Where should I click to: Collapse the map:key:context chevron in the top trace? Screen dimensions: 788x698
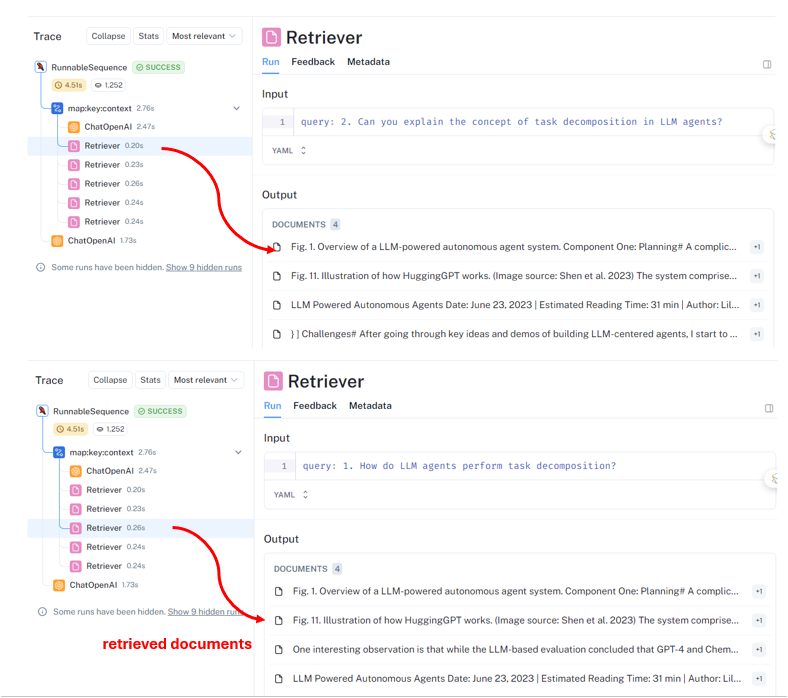[237, 108]
